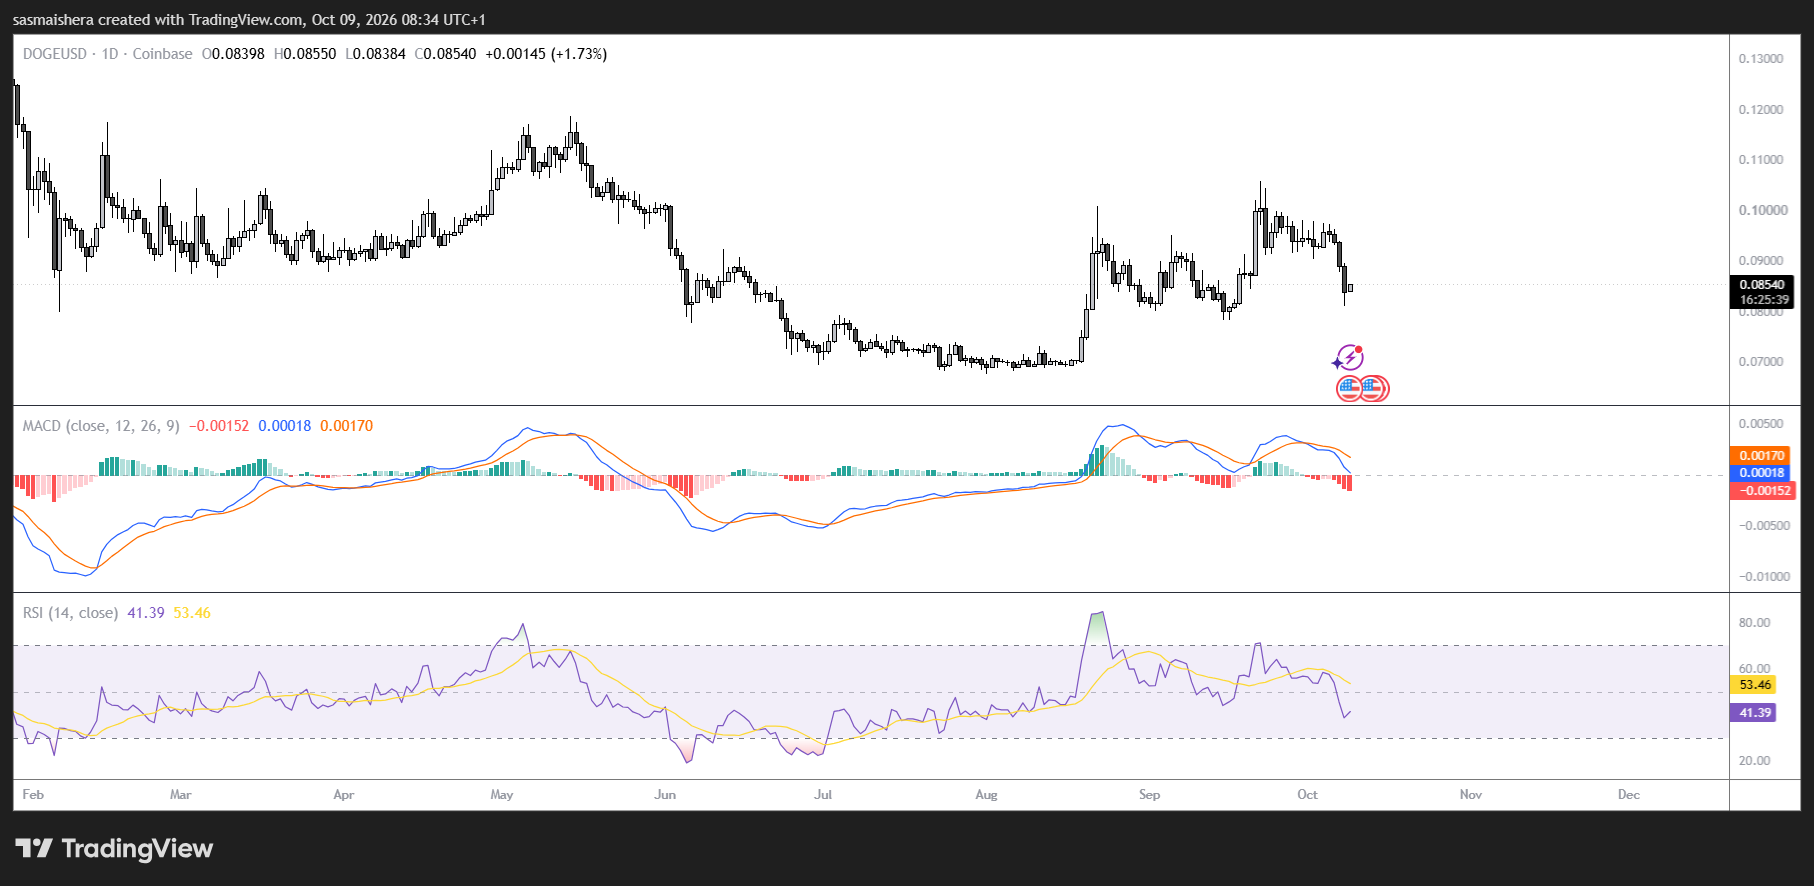Screen dimensions: 1814x886
Task: Click the orange 0.00170 tag on MACD axis
Action: [x=1762, y=456]
